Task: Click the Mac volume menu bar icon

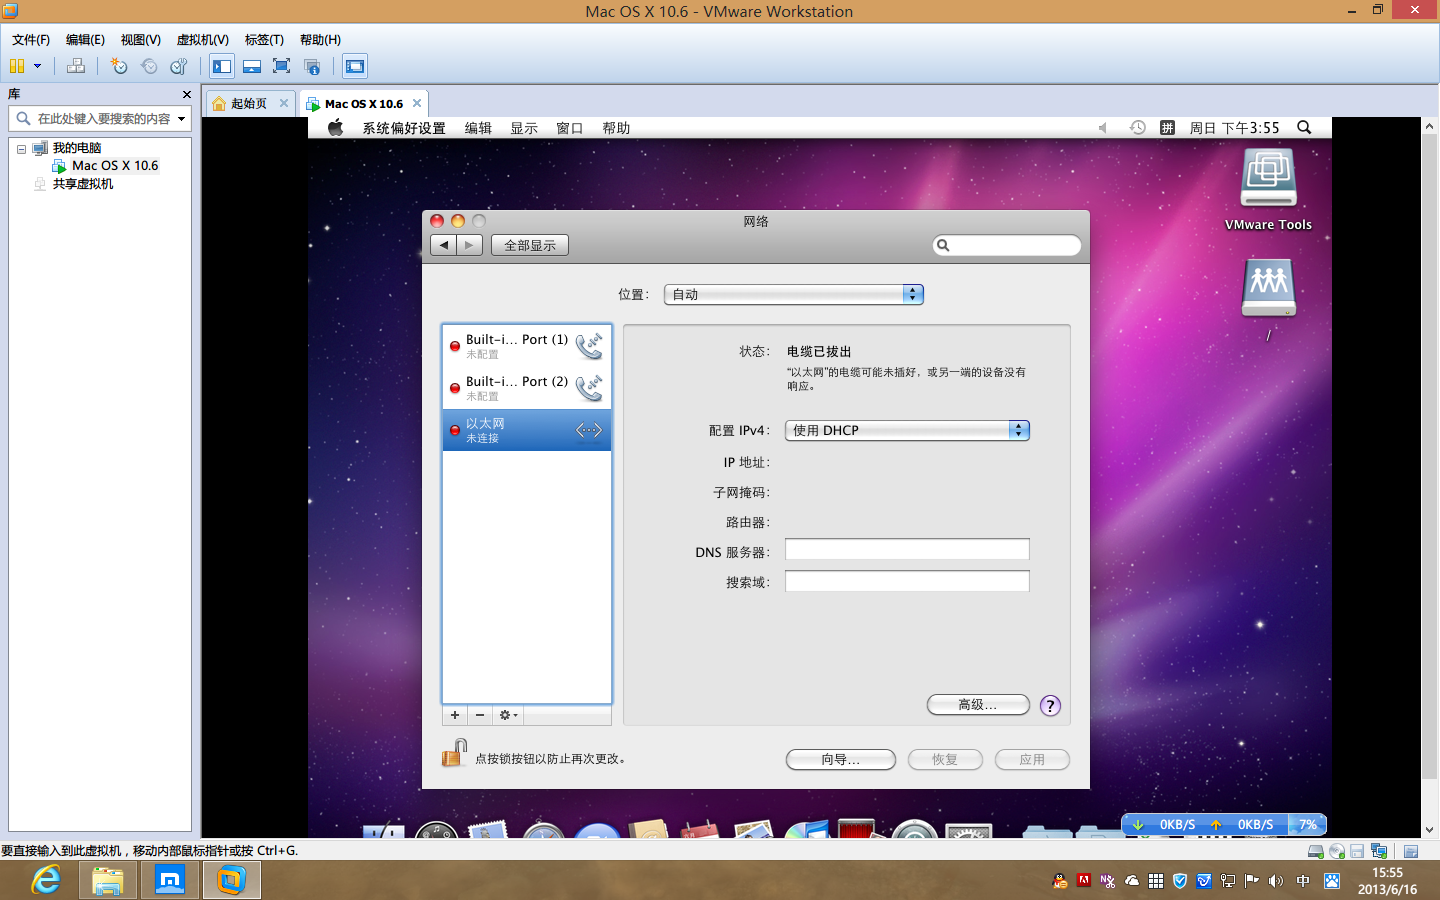Action: coord(1104,128)
